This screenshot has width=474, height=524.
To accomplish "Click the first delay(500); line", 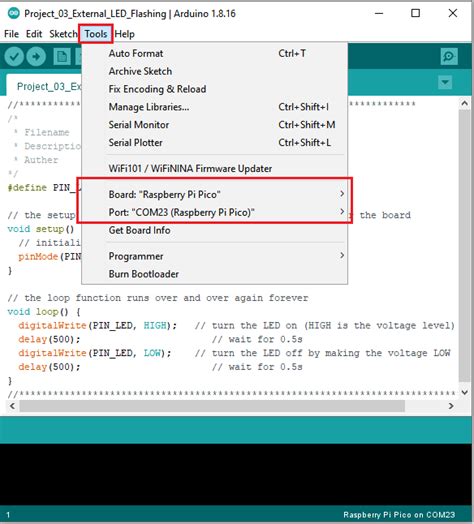I will point(49,339).
